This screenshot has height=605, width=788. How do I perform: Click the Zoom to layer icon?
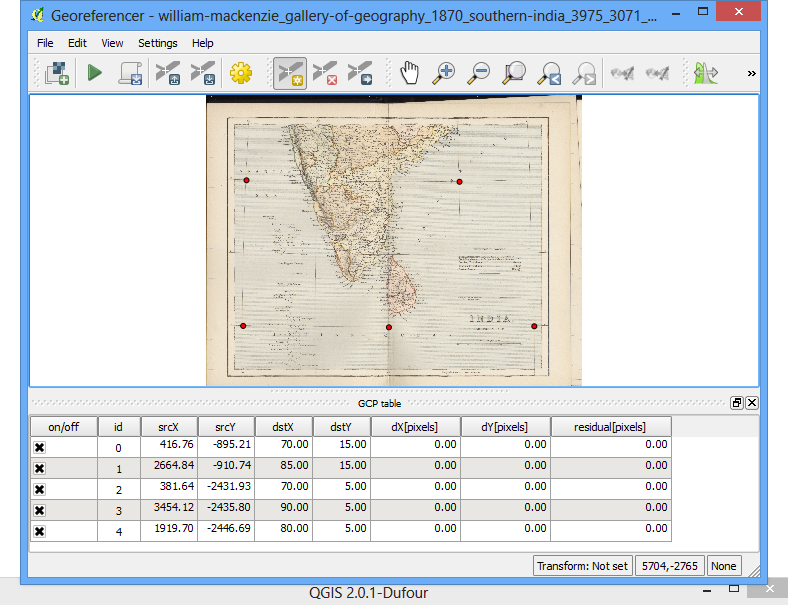click(x=514, y=73)
